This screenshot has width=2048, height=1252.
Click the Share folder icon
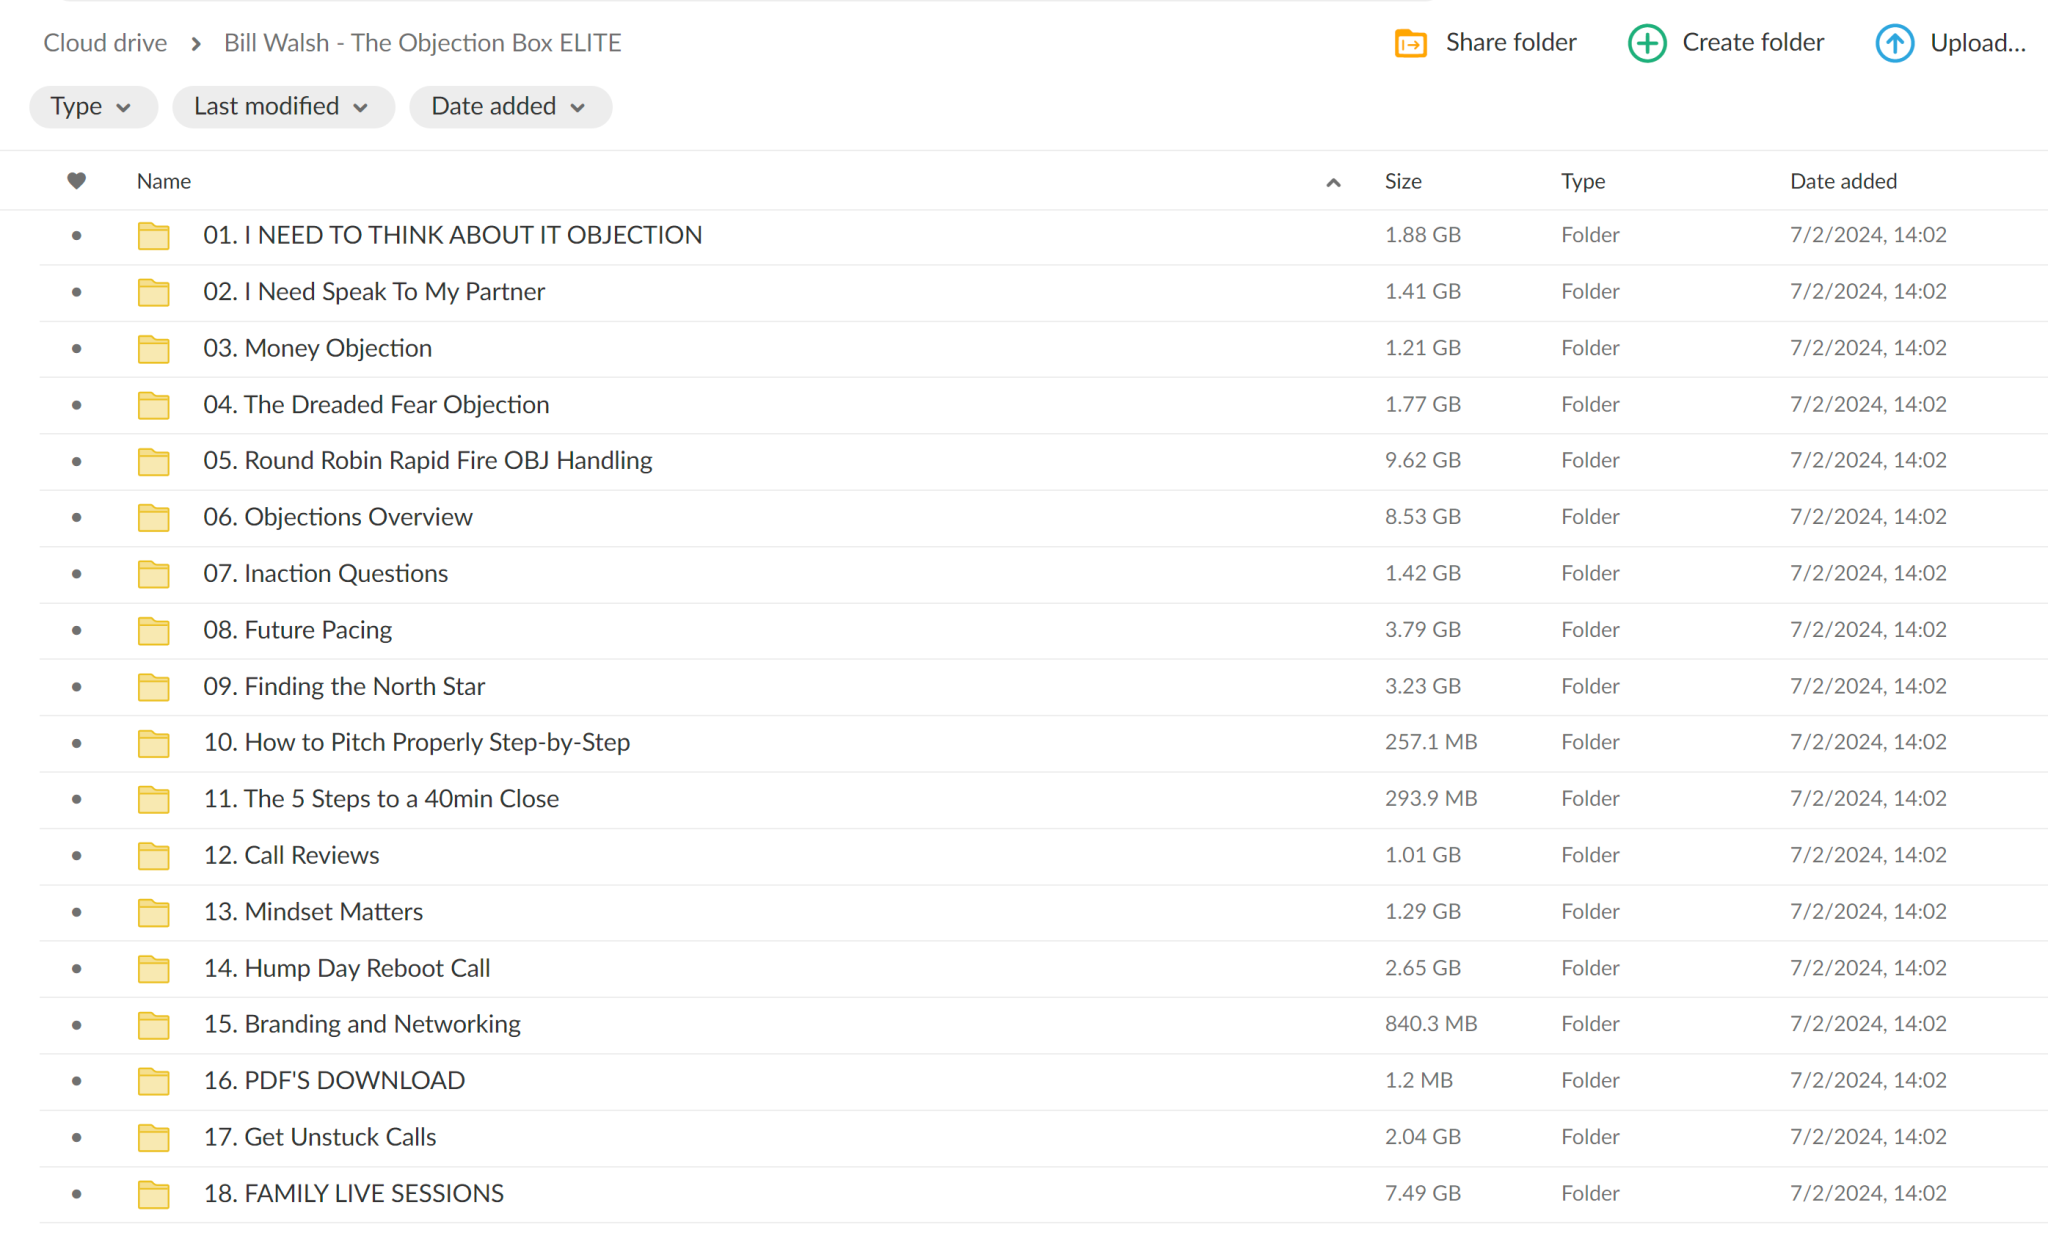click(x=1410, y=43)
